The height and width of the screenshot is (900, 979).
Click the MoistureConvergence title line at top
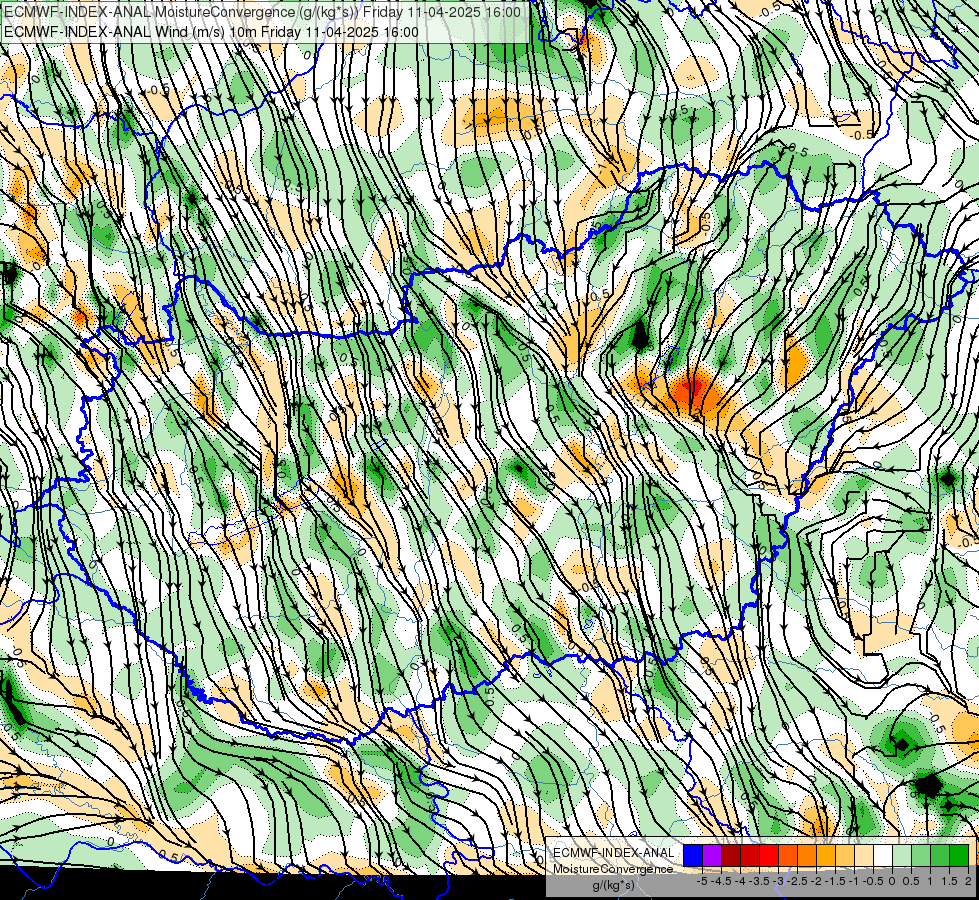[262, 12]
